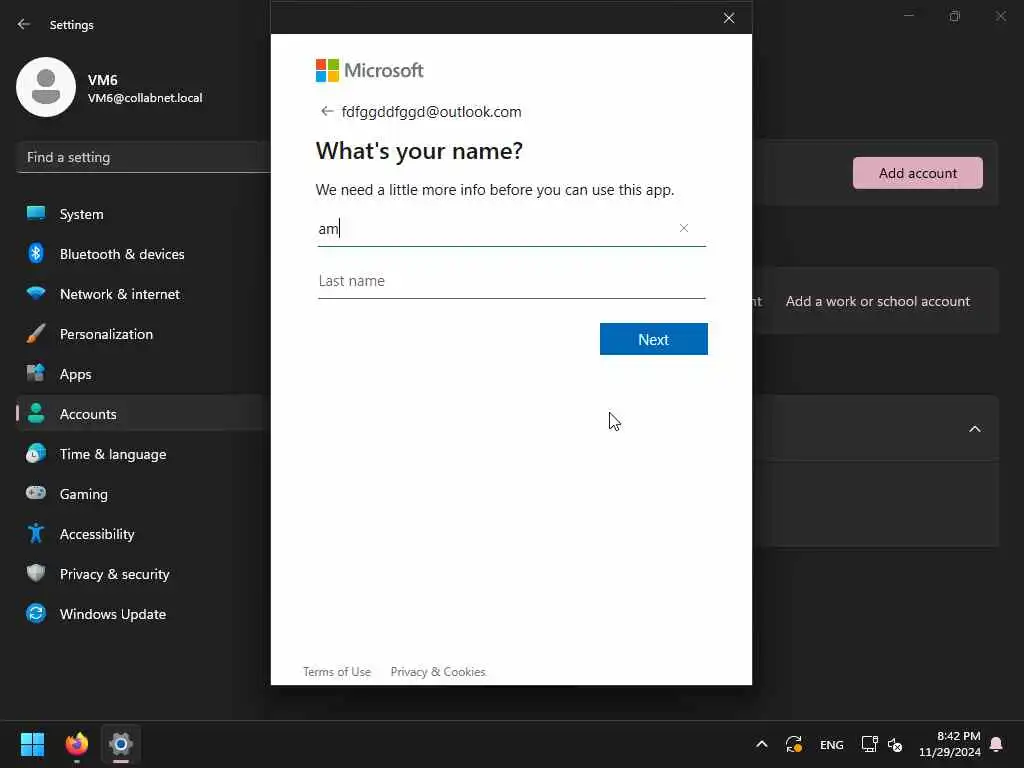Open the Terms of Use link
The image size is (1024, 768).
click(337, 671)
